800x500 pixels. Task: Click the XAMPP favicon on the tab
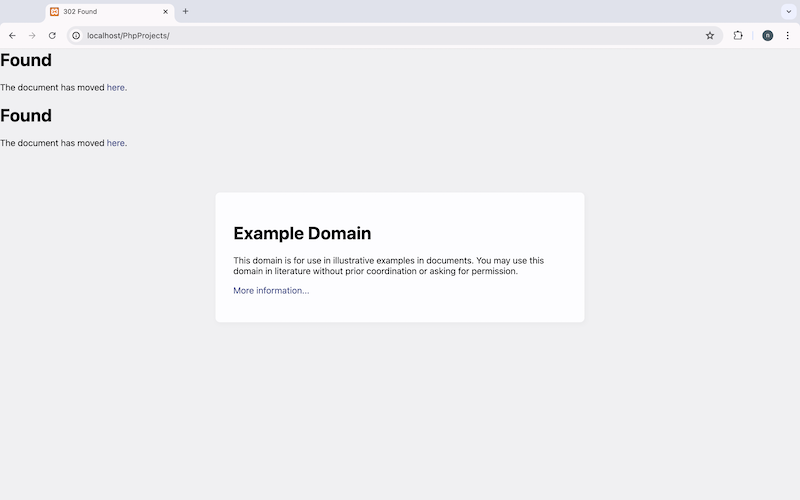click(55, 11)
